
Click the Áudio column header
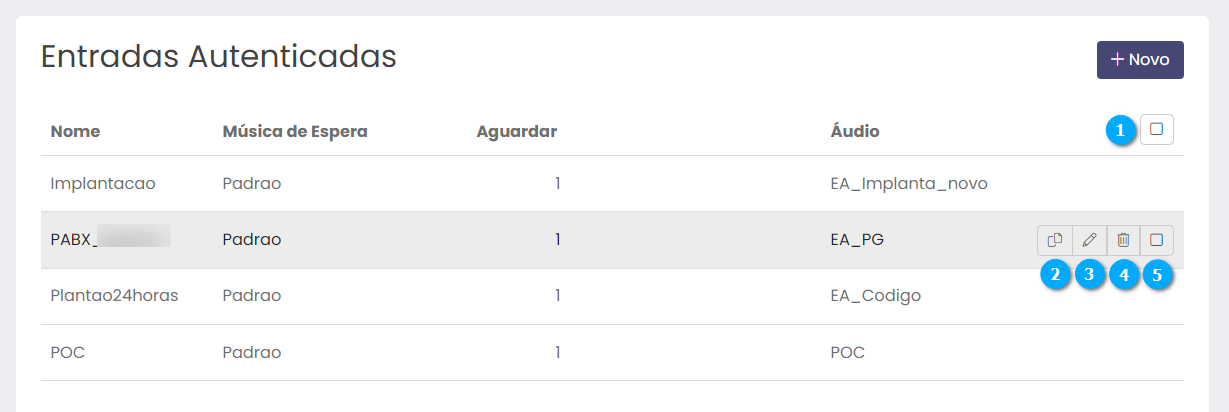[x=855, y=131]
